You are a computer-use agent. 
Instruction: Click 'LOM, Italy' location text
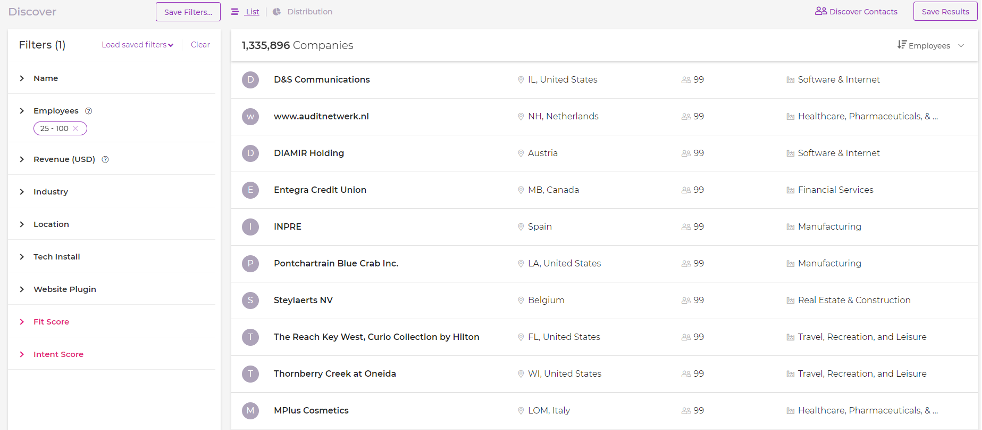click(x=549, y=411)
